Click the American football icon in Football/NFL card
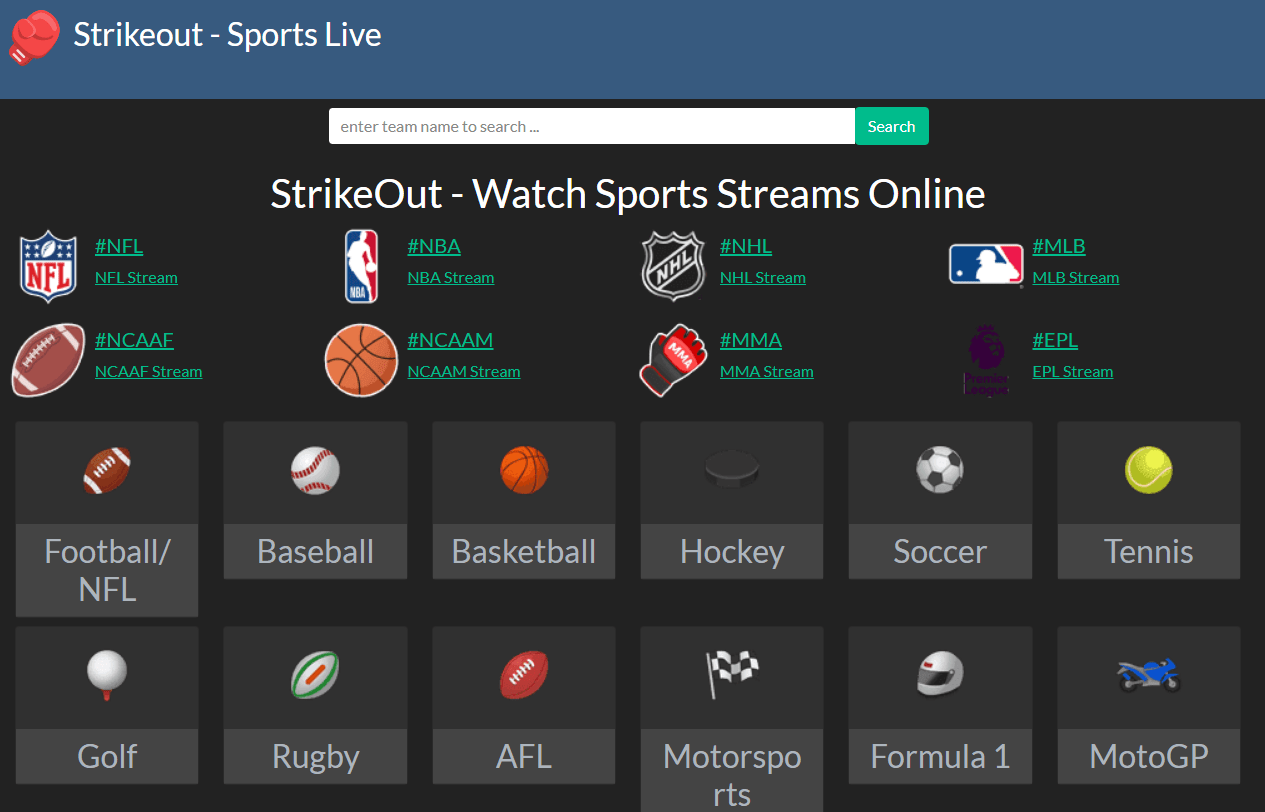Image resolution: width=1265 pixels, height=812 pixels. (107, 470)
